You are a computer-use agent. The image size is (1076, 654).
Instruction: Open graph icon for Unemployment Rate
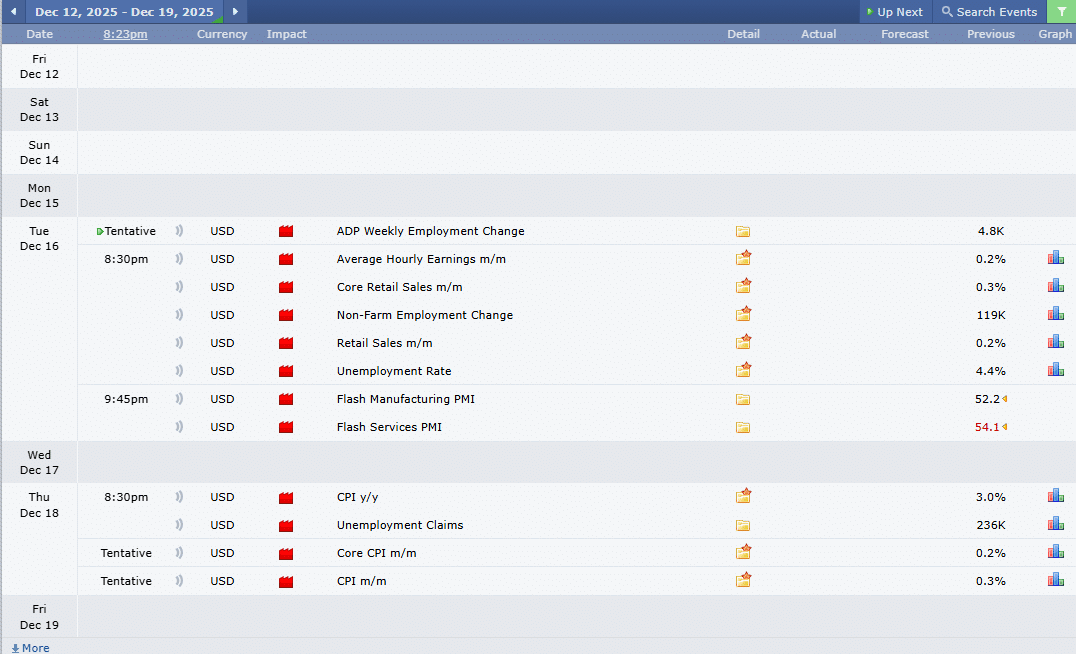(x=1055, y=370)
